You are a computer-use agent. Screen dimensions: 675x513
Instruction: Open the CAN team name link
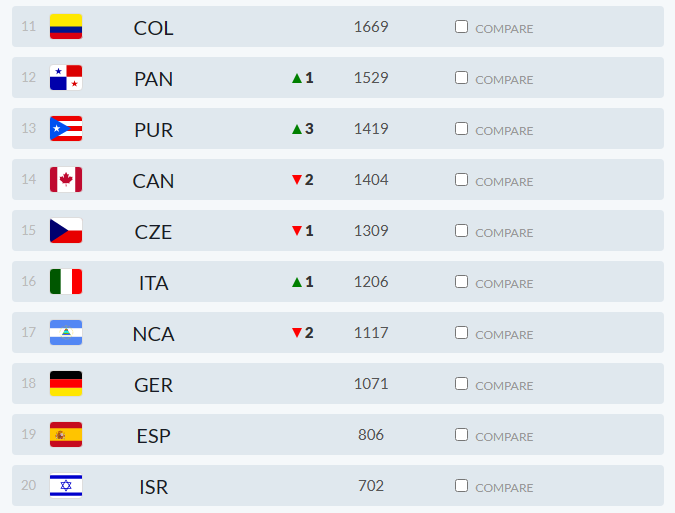click(153, 181)
